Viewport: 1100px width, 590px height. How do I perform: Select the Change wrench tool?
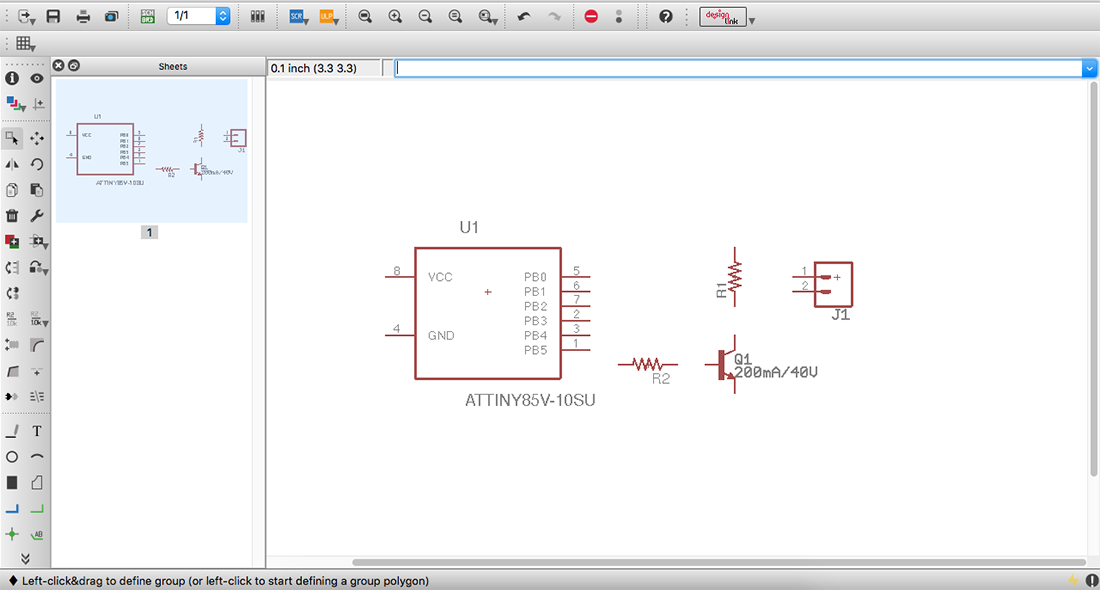click(37, 216)
